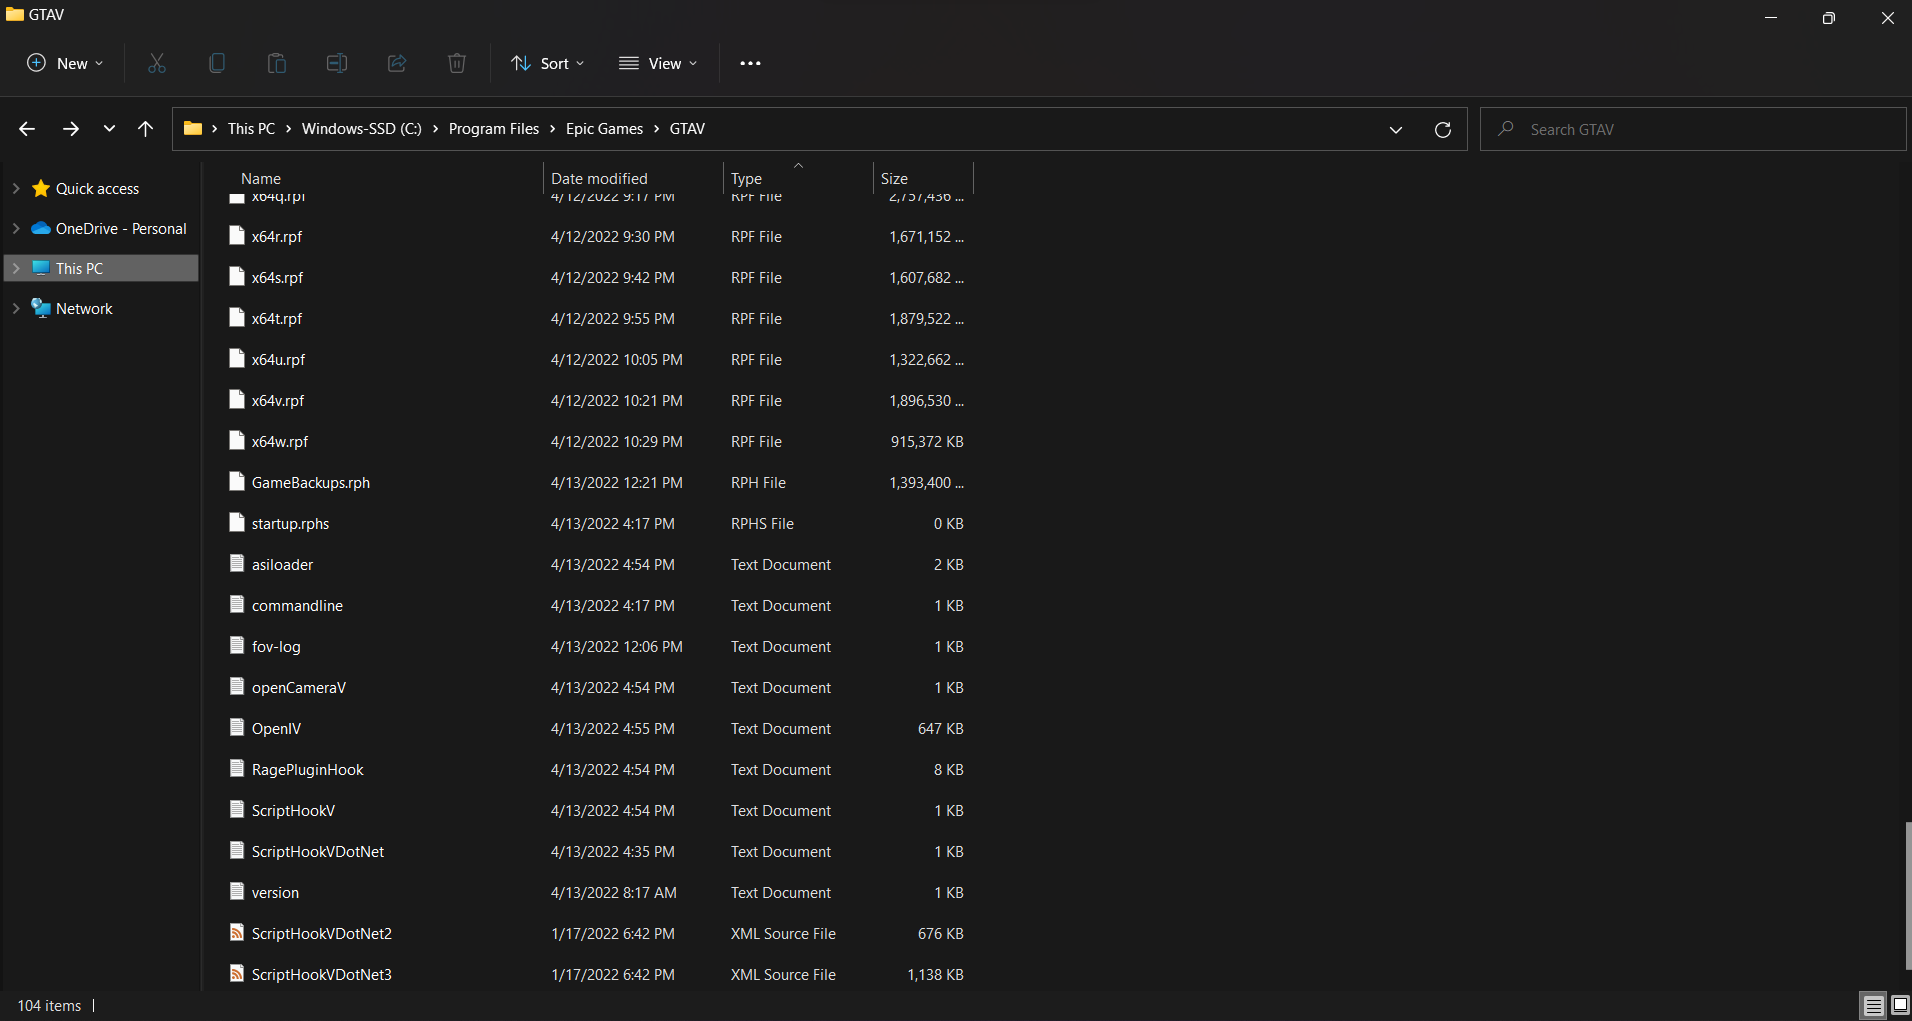Click the Copy icon in toolbar
The image size is (1912, 1021).
pos(217,63)
